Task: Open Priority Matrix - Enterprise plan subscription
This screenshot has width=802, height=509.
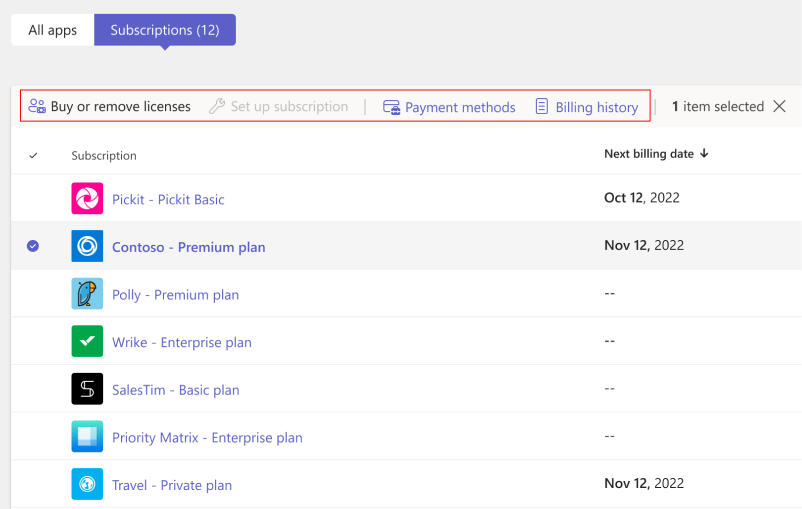Action: pyautogui.click(x=207, y=437)
